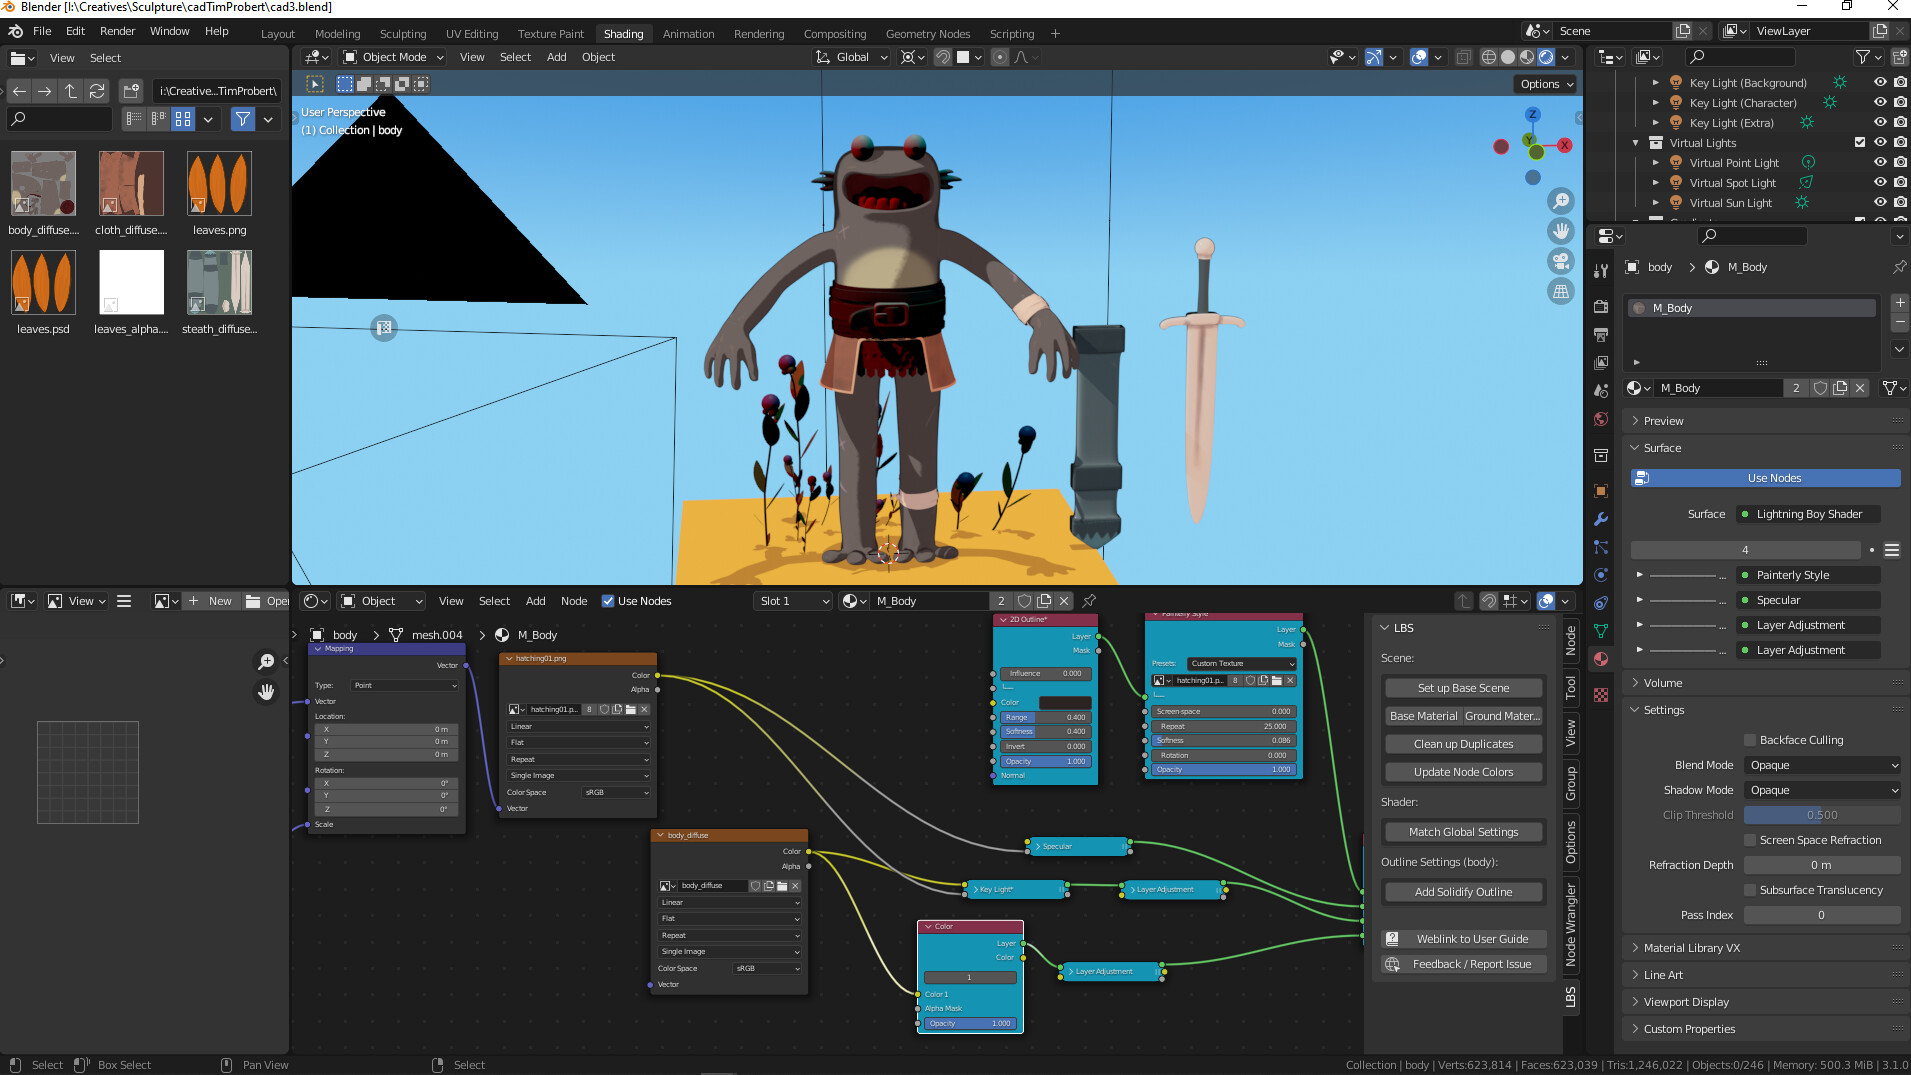1911x1075 pixels.
Task: Switch to orthographic grid view icon
Action: point(1560,291)
